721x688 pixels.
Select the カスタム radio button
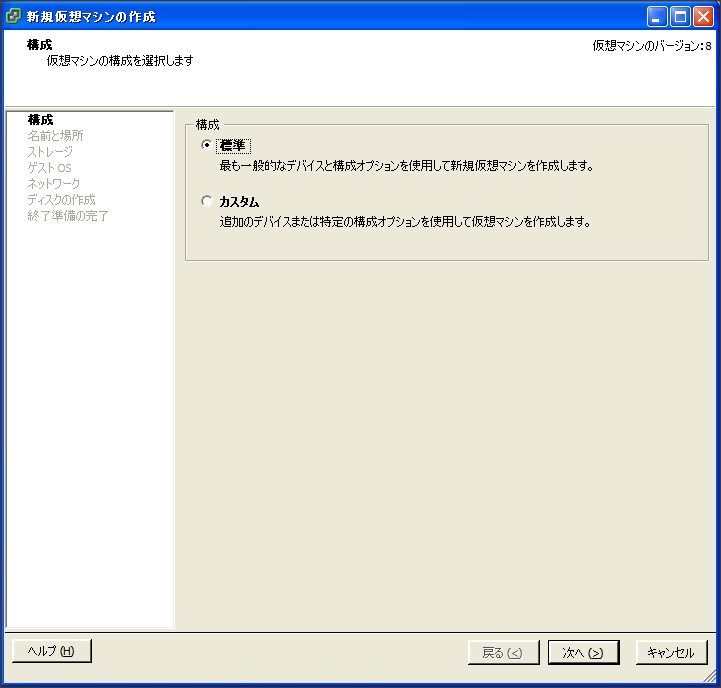pyautogui.click(x=207, y=201)
